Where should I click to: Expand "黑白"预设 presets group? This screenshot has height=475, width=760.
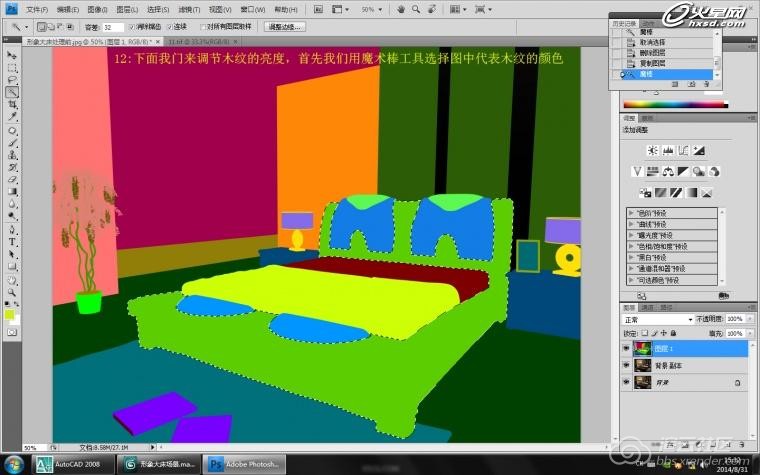point(631,257)
